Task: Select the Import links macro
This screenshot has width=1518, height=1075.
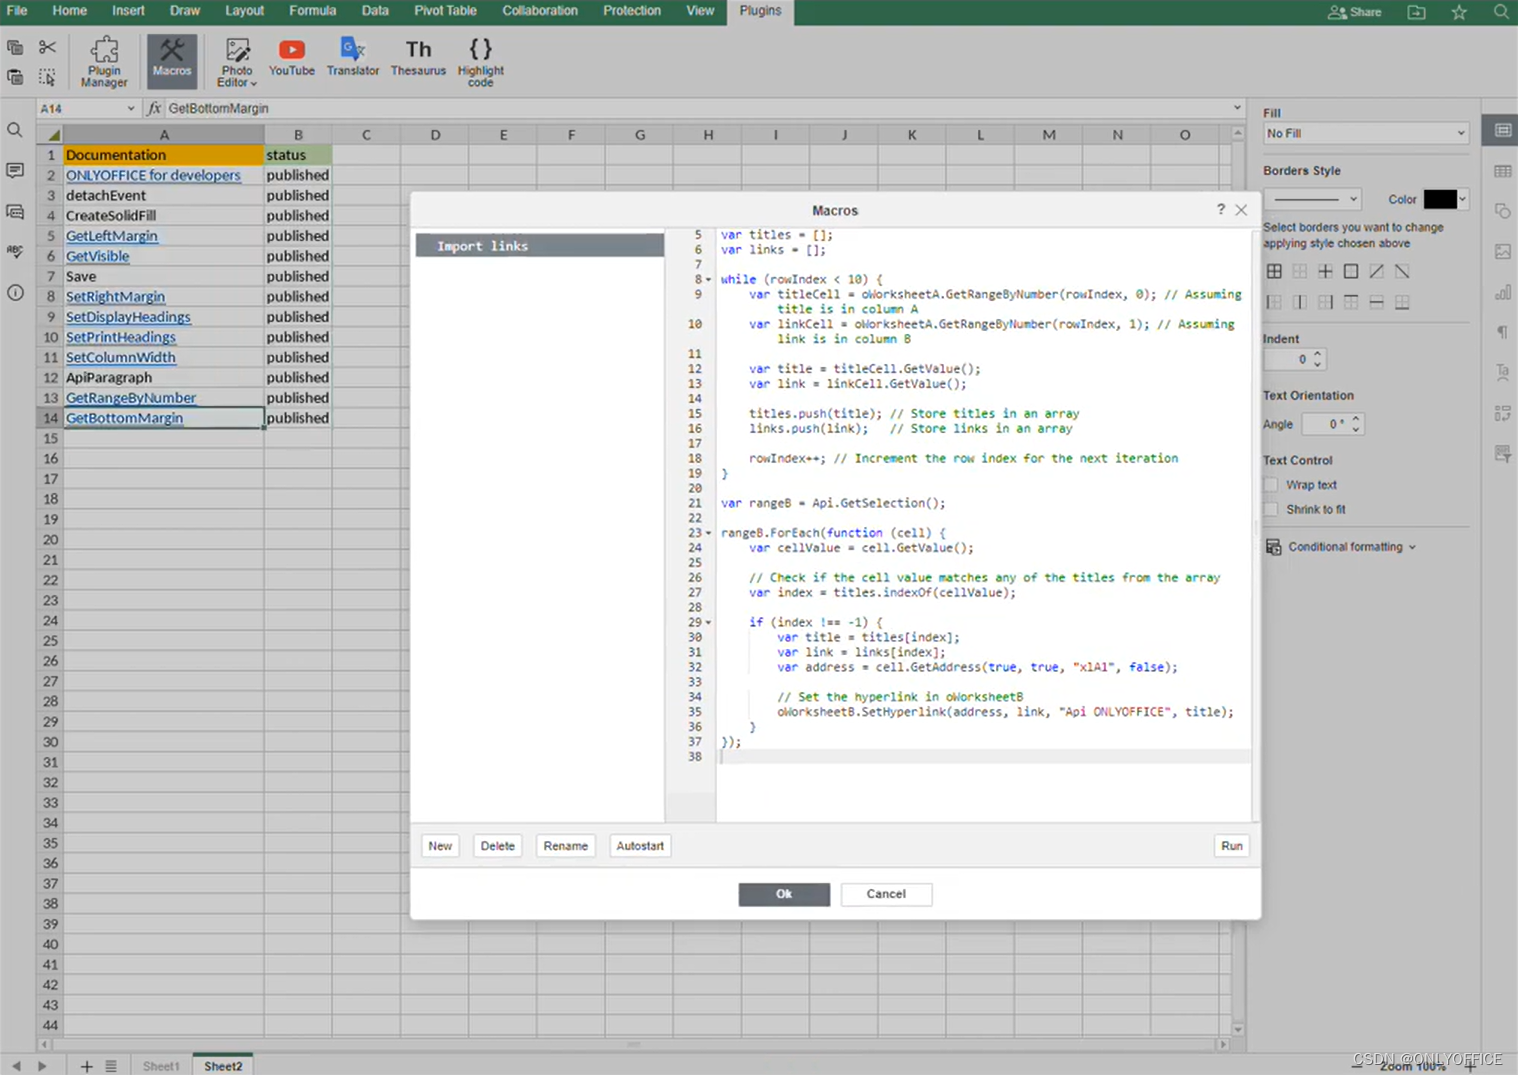Action: click(540, 246)
